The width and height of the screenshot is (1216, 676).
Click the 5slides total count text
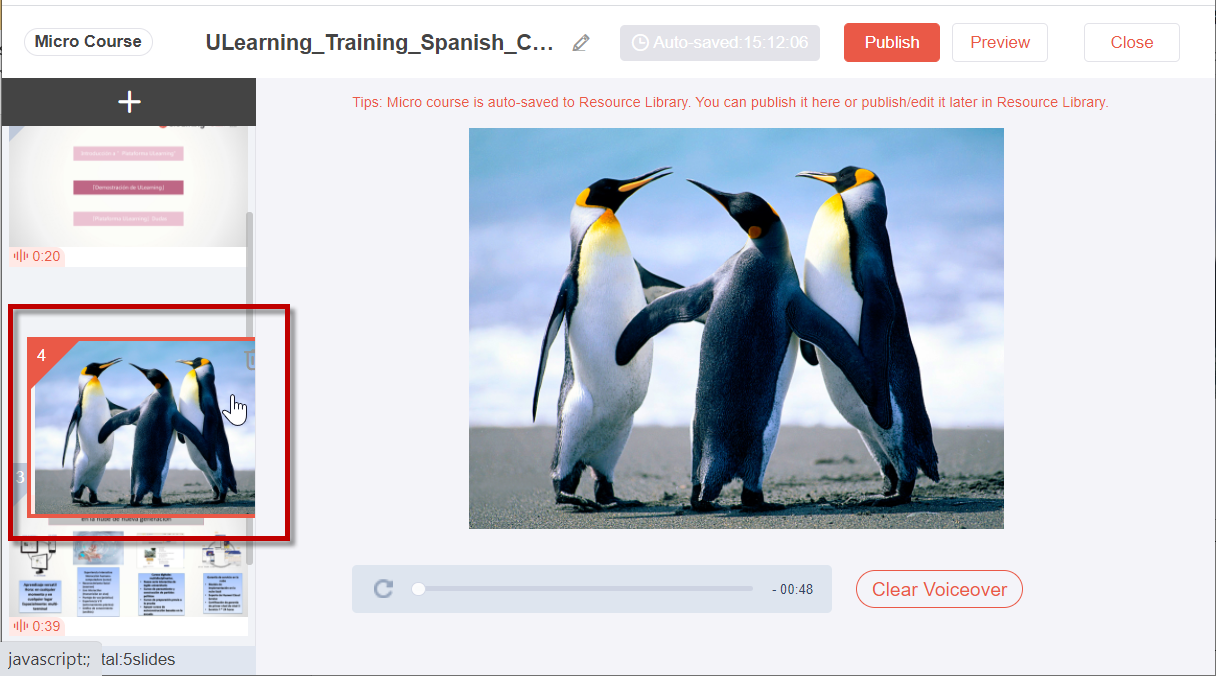[x=138, y=659]
